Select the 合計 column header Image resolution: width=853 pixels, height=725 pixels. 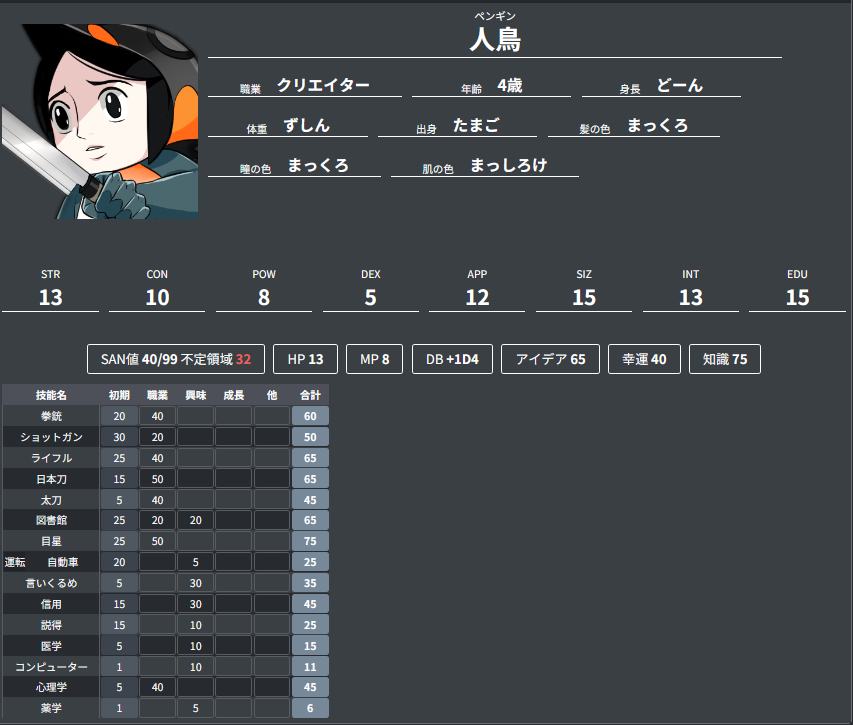[x=308, y=395]
